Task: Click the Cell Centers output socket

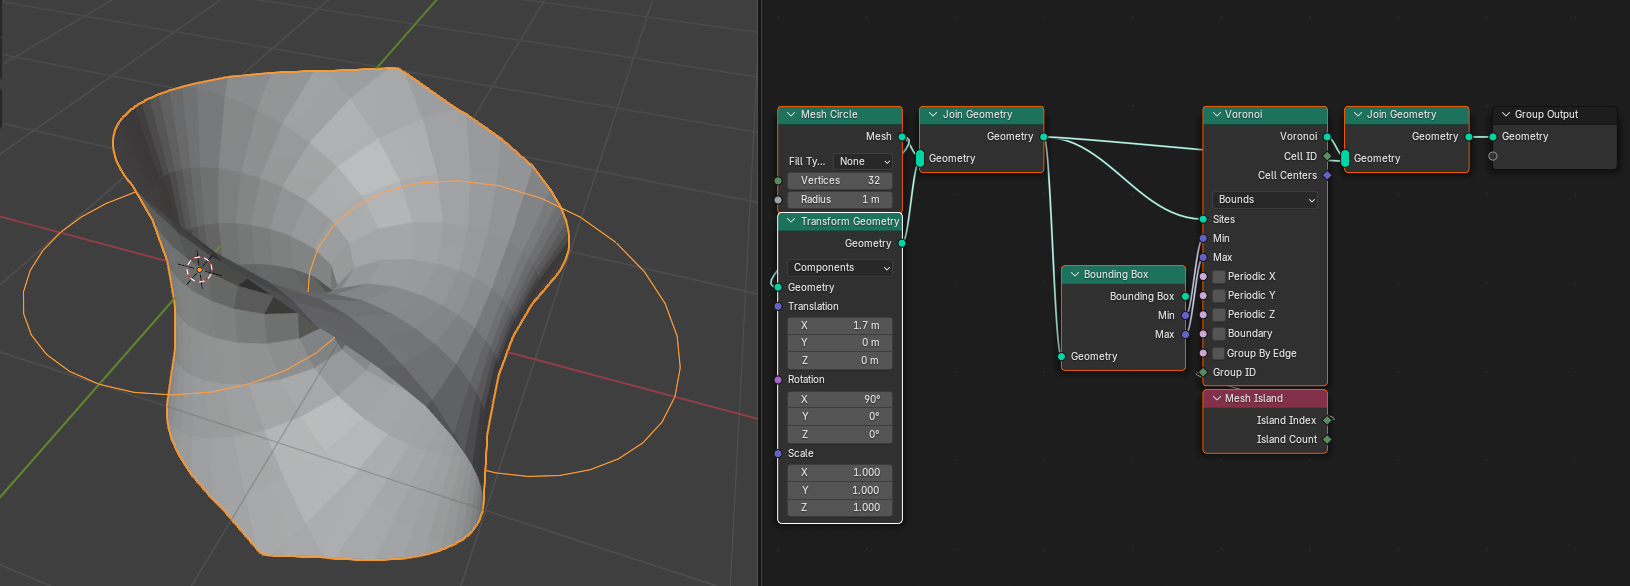Action: (x=1327, y=176)
